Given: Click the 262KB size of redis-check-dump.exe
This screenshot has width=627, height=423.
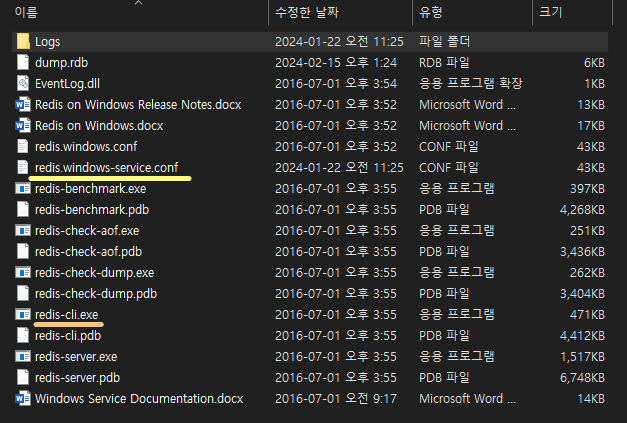Looking at the screenshot, I should (587, 273).
